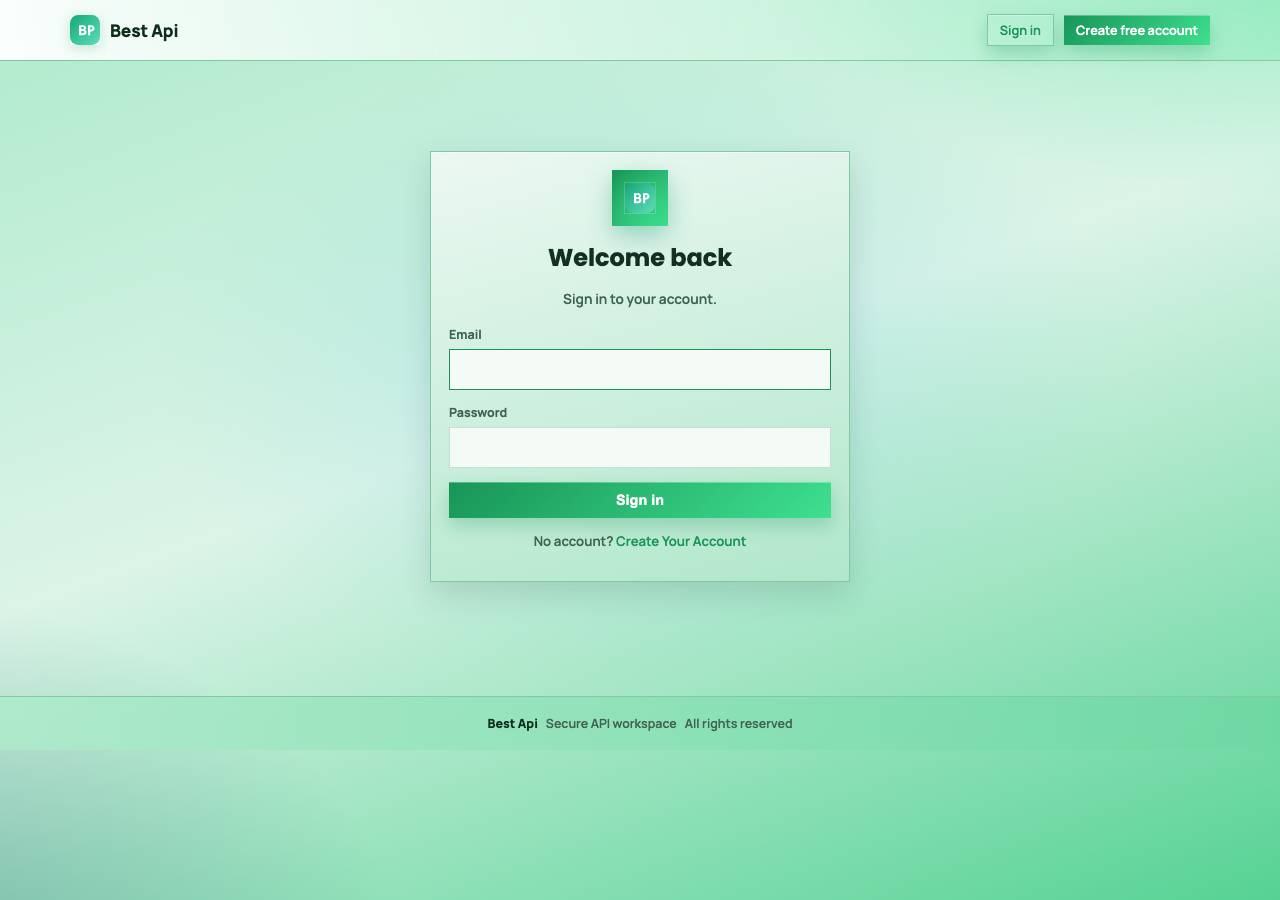The height and width of the screenshot is (900, 1280).
Task: Open the Best Api home link
Action: 124,30
